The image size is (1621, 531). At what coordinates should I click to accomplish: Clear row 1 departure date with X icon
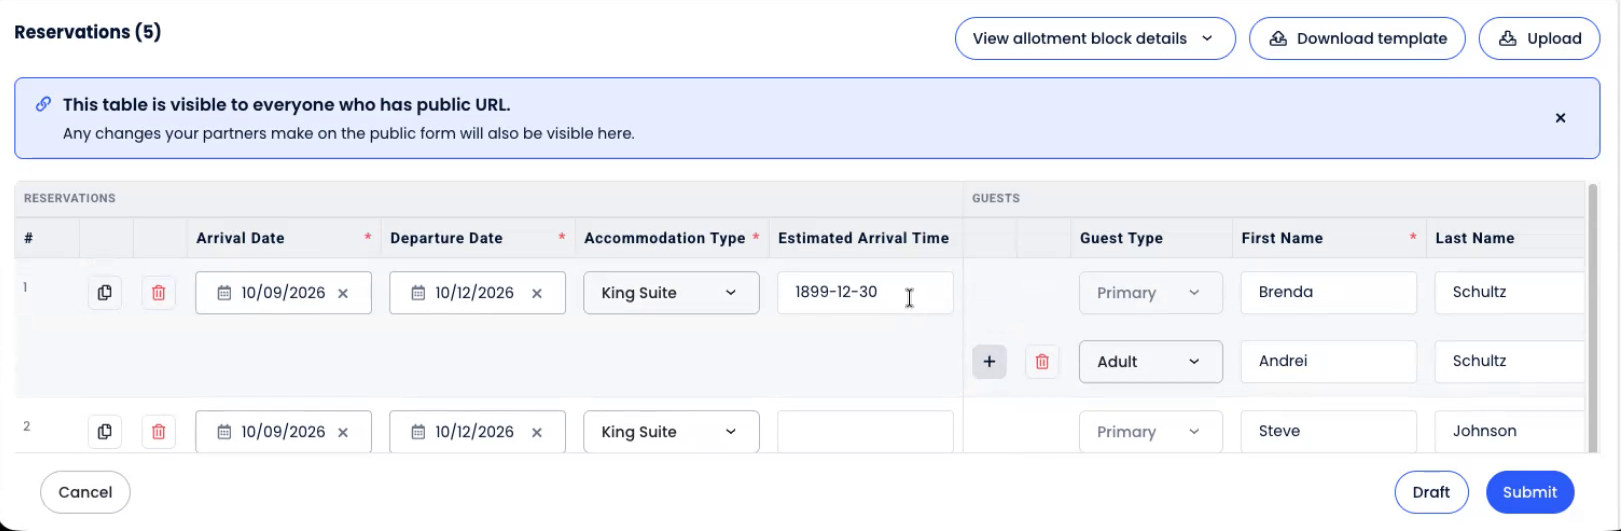point(537,293)
